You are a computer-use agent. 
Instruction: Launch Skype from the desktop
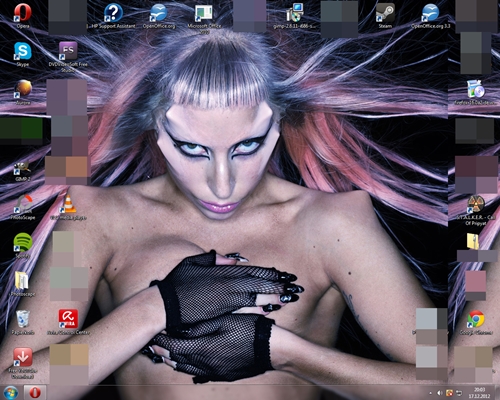23,52
